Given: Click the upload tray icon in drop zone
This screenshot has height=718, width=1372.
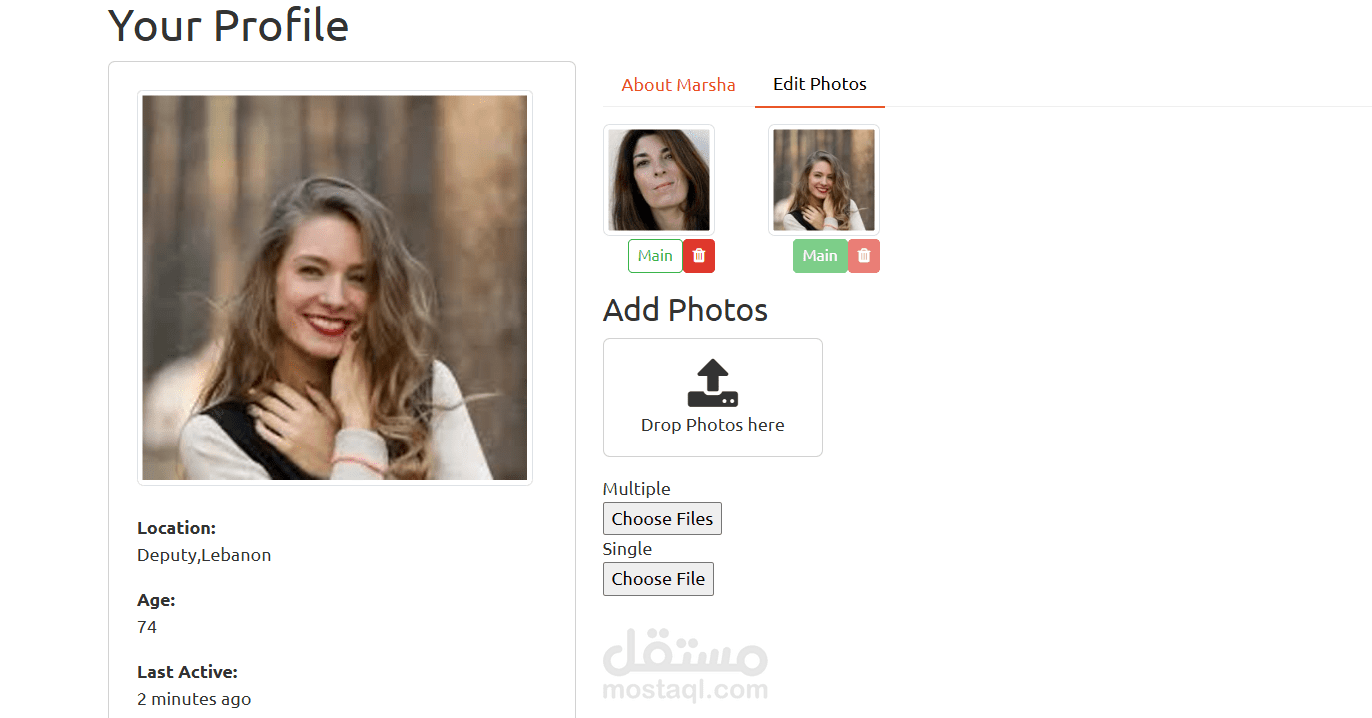Looking at the screenshot, I should [x=713, y=383].
